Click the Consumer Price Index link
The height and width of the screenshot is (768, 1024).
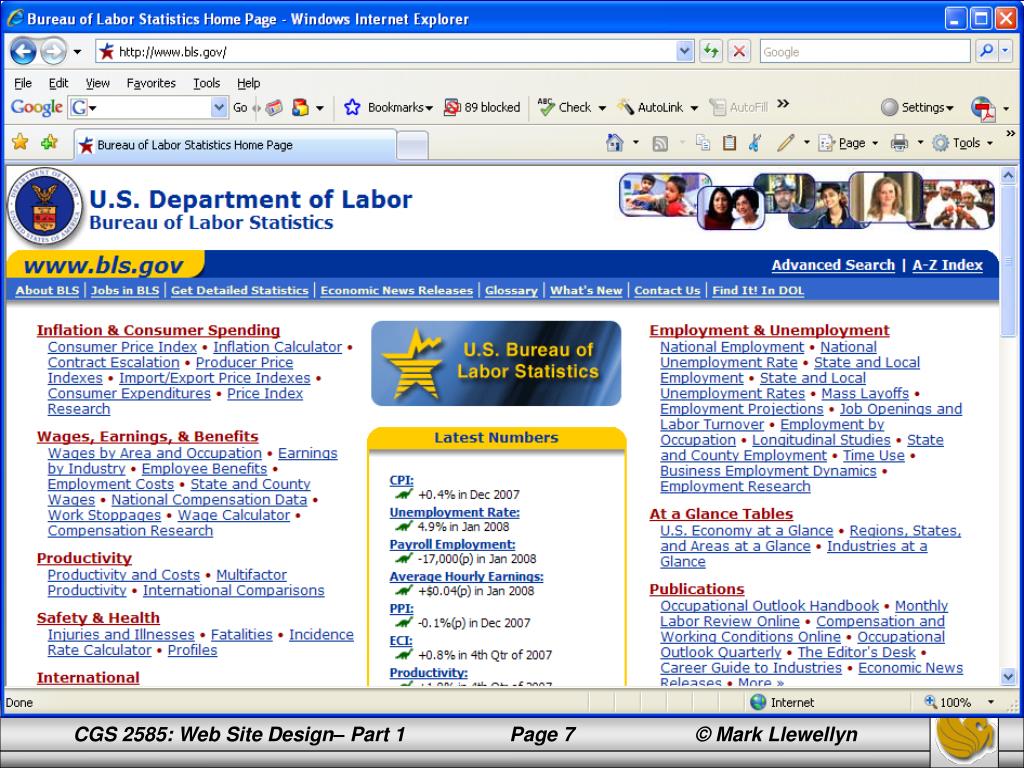pyautogui.click(x=122, y=347)
